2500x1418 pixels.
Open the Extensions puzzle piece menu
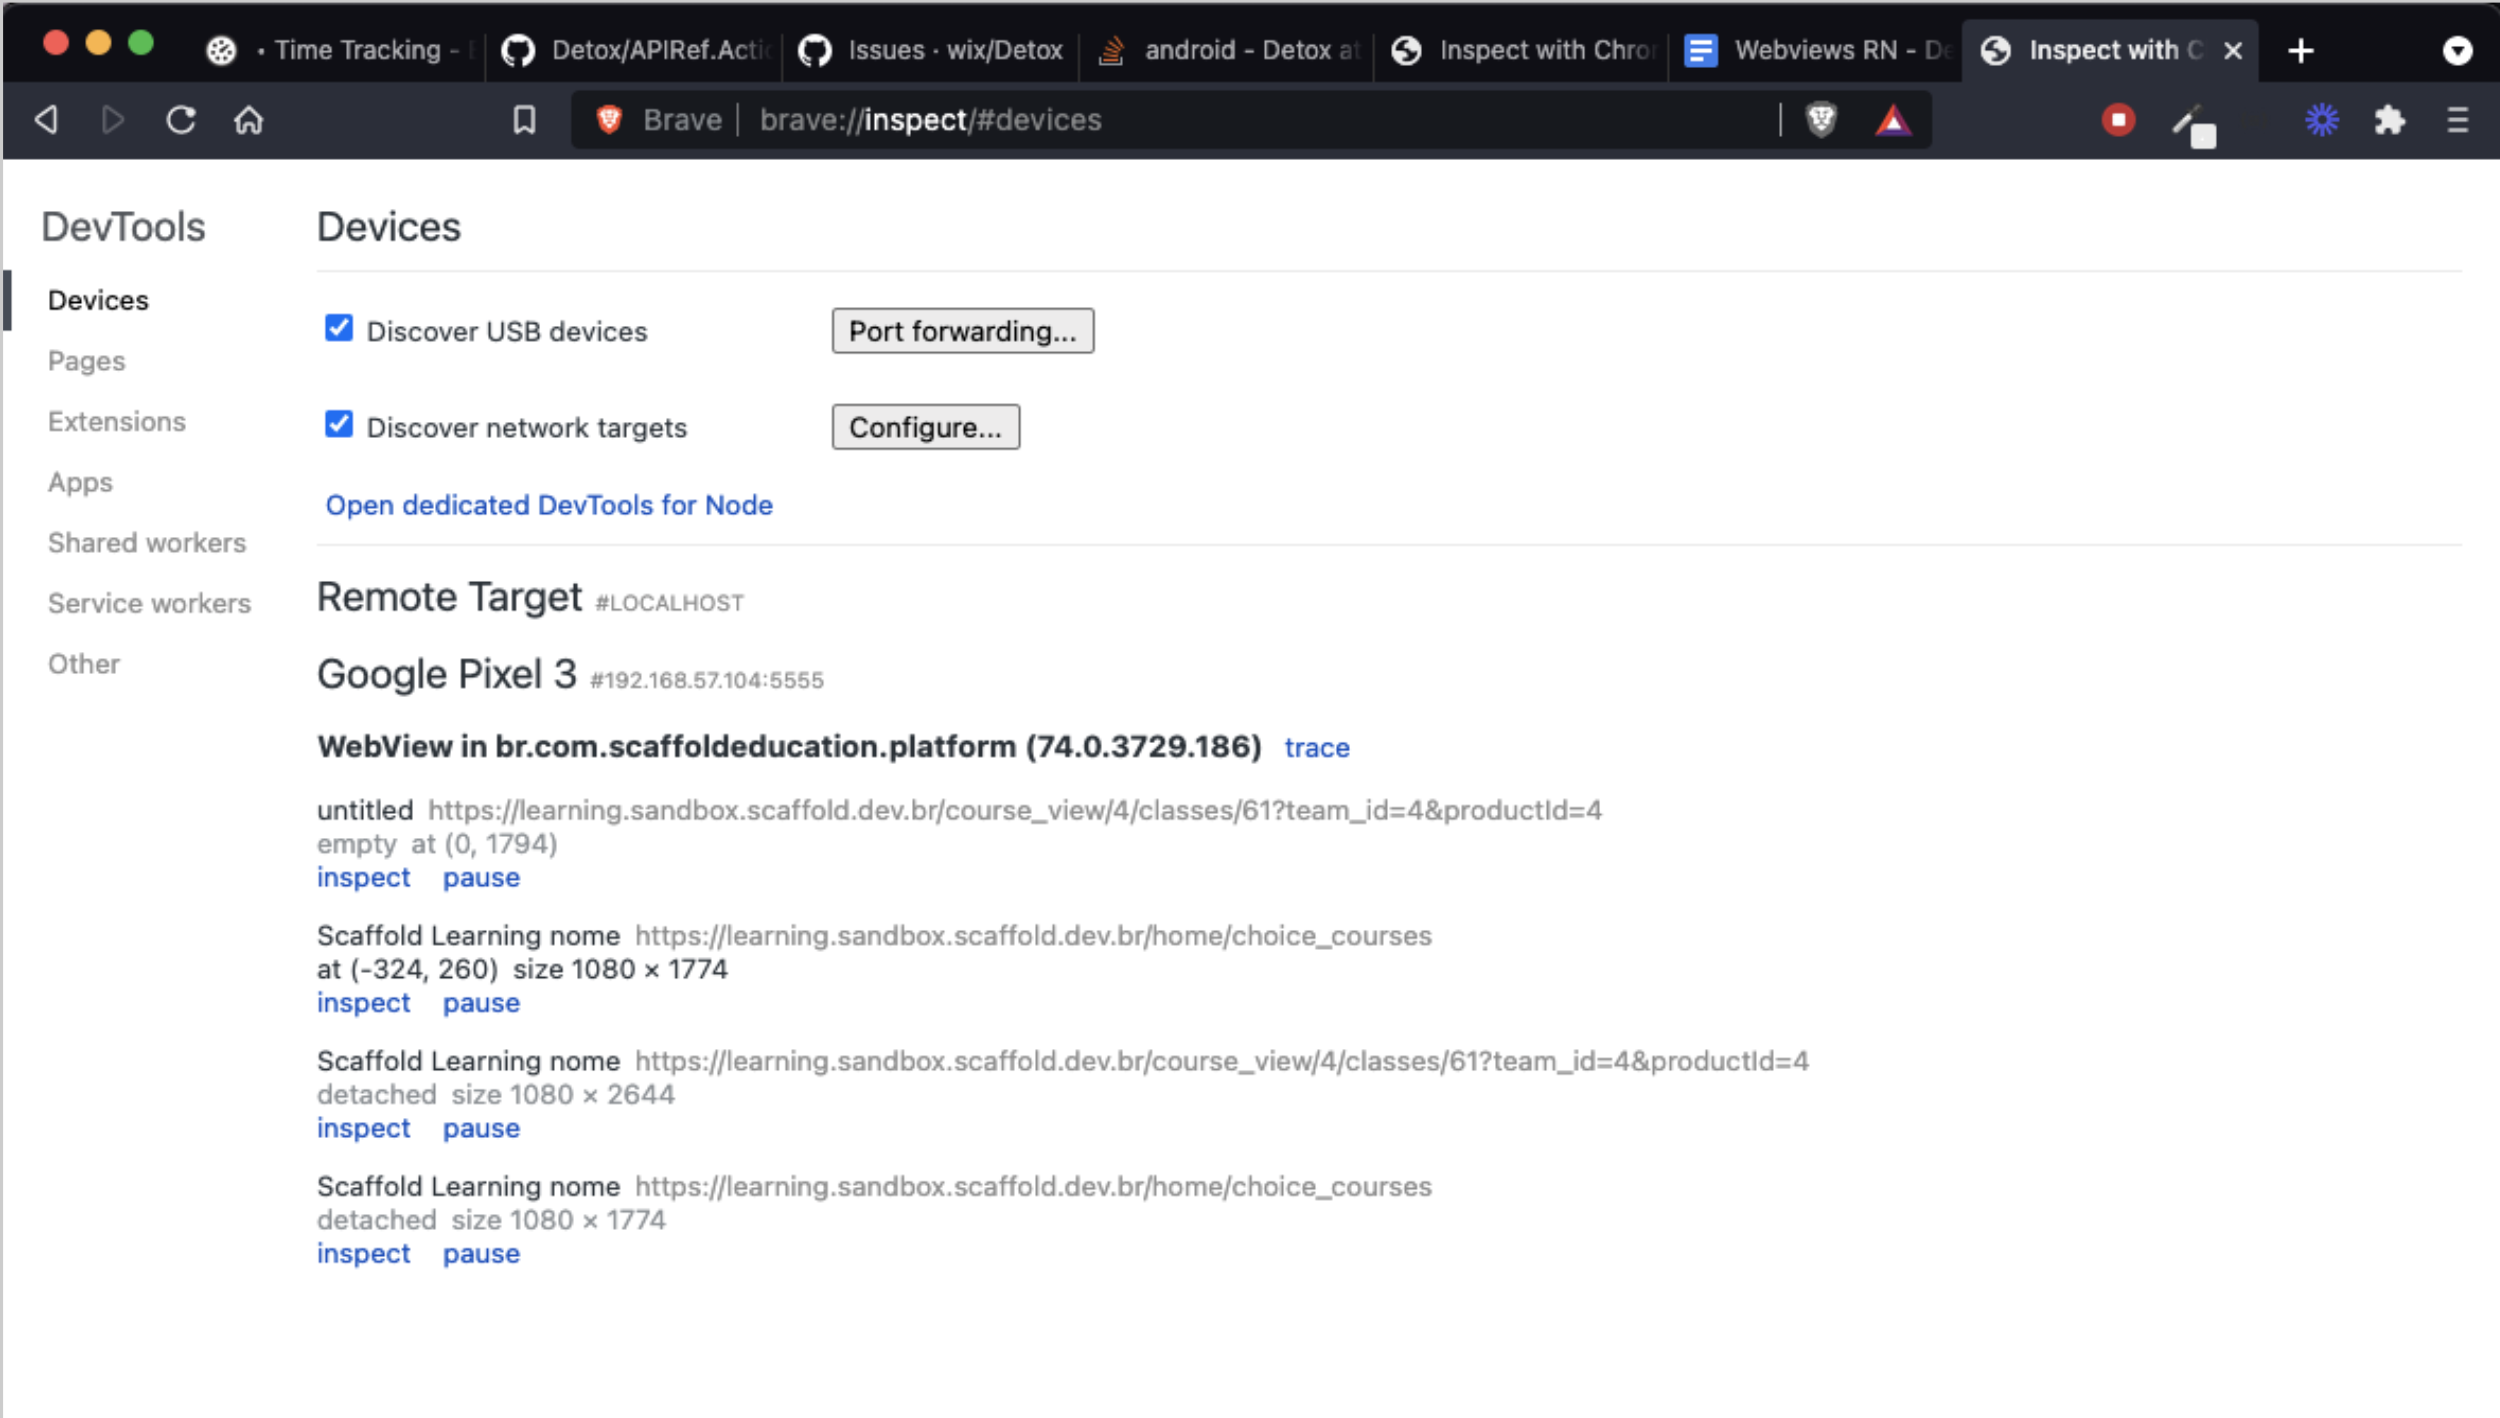coord(2390,120)
